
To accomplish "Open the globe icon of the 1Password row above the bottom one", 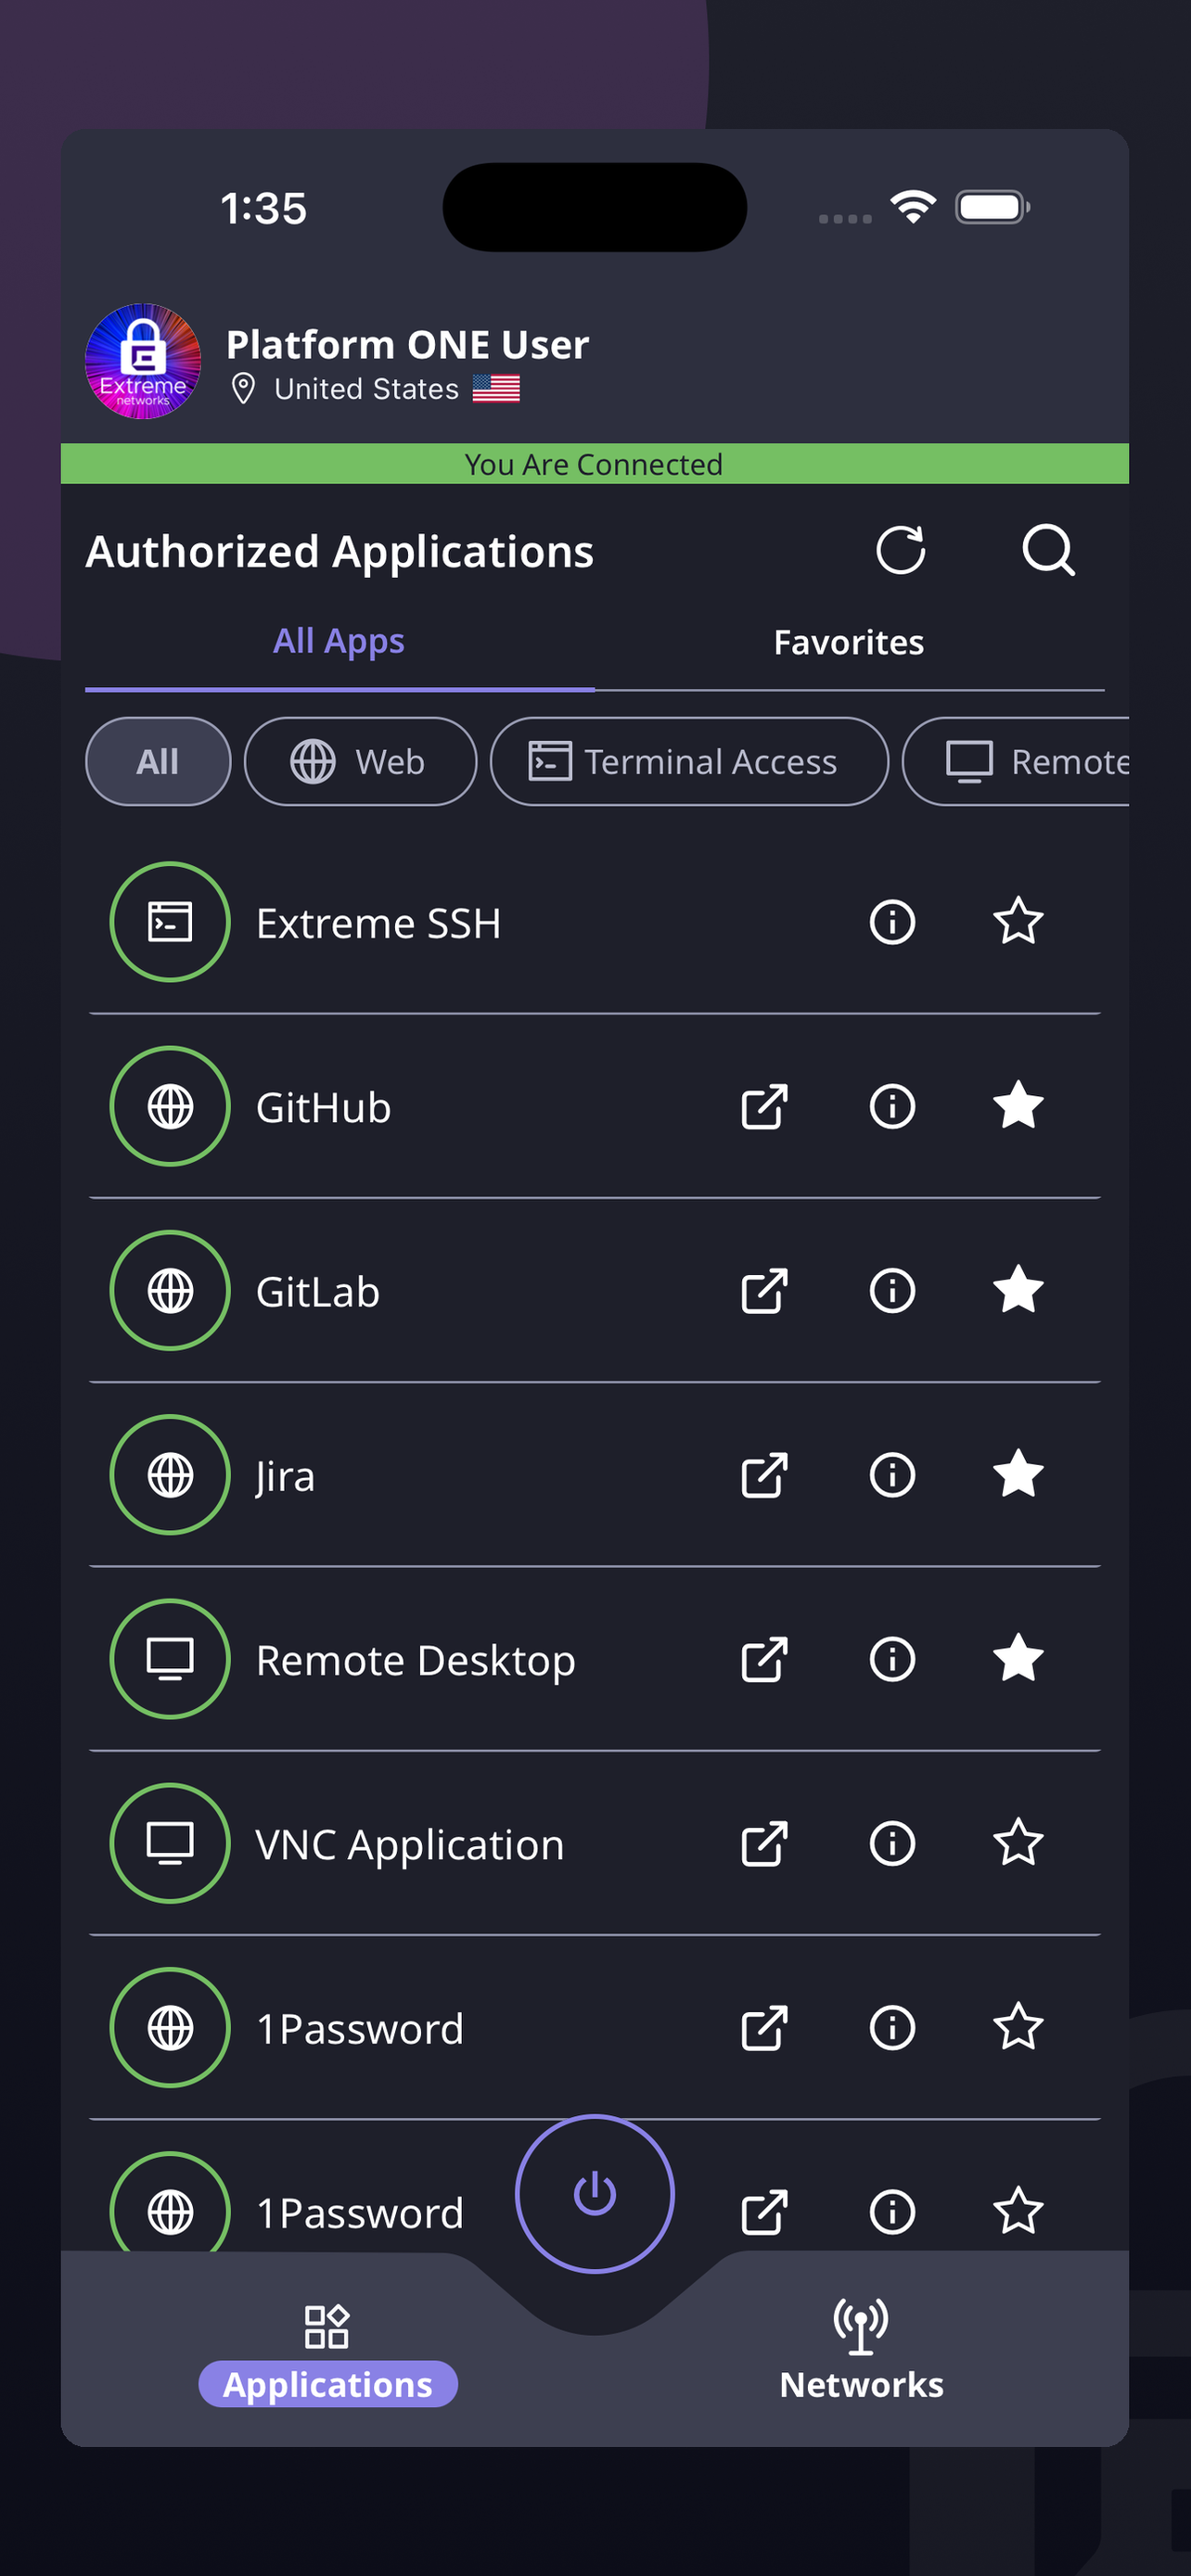I will [x=170, y=2026].
